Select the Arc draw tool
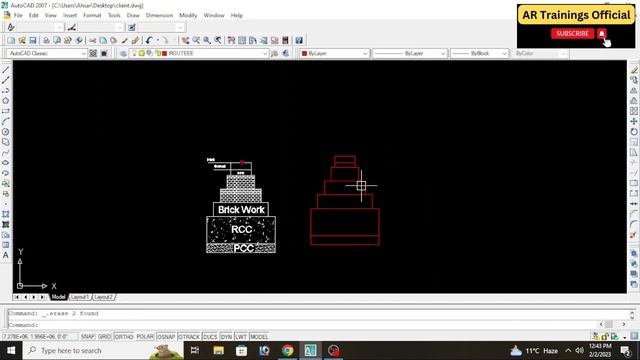The height and width of the screenshot is (360, 640). 6,122
